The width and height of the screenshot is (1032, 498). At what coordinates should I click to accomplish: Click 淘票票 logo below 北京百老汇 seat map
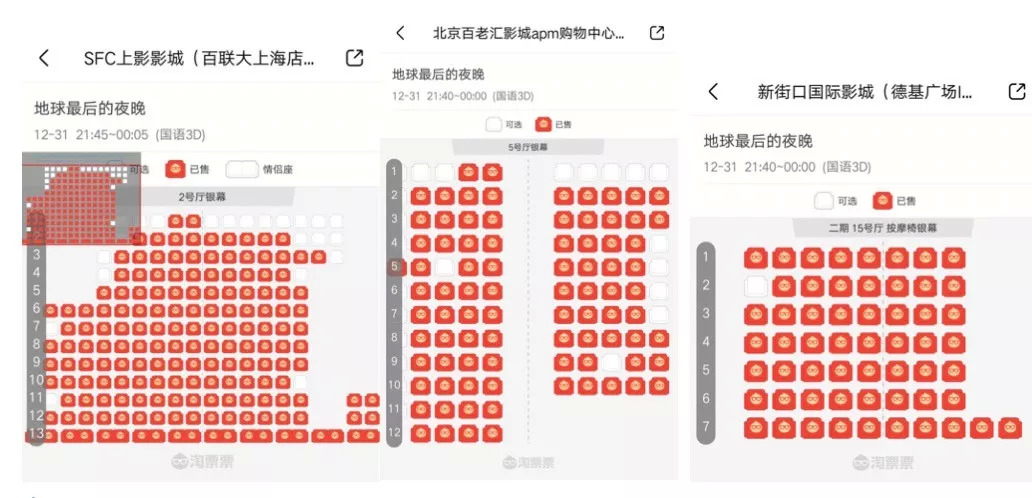528,462
